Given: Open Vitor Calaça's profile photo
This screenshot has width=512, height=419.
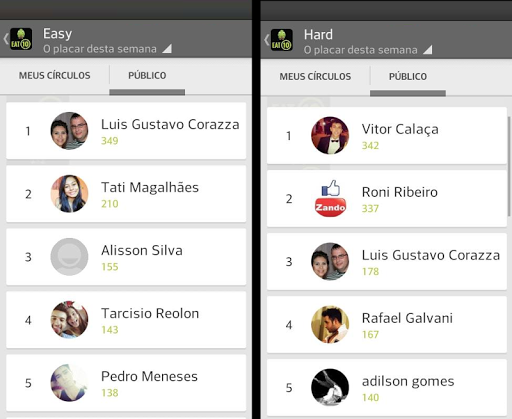Looking at the screenshot, I should 330,135.
